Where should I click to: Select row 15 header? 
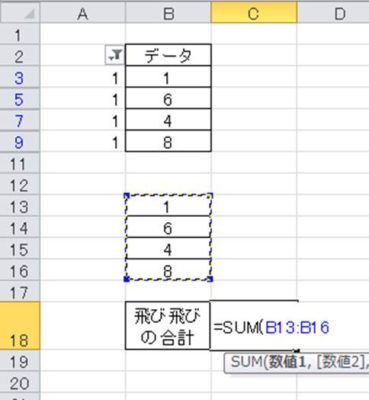pyautogui.click(x=20, y=248)
